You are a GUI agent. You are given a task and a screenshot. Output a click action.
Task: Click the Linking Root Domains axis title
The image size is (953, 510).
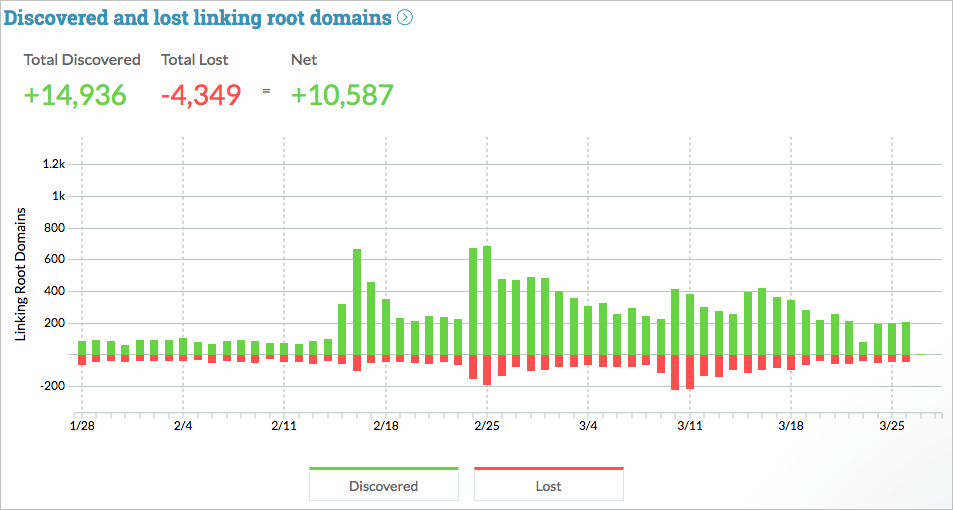coord(20,274)
